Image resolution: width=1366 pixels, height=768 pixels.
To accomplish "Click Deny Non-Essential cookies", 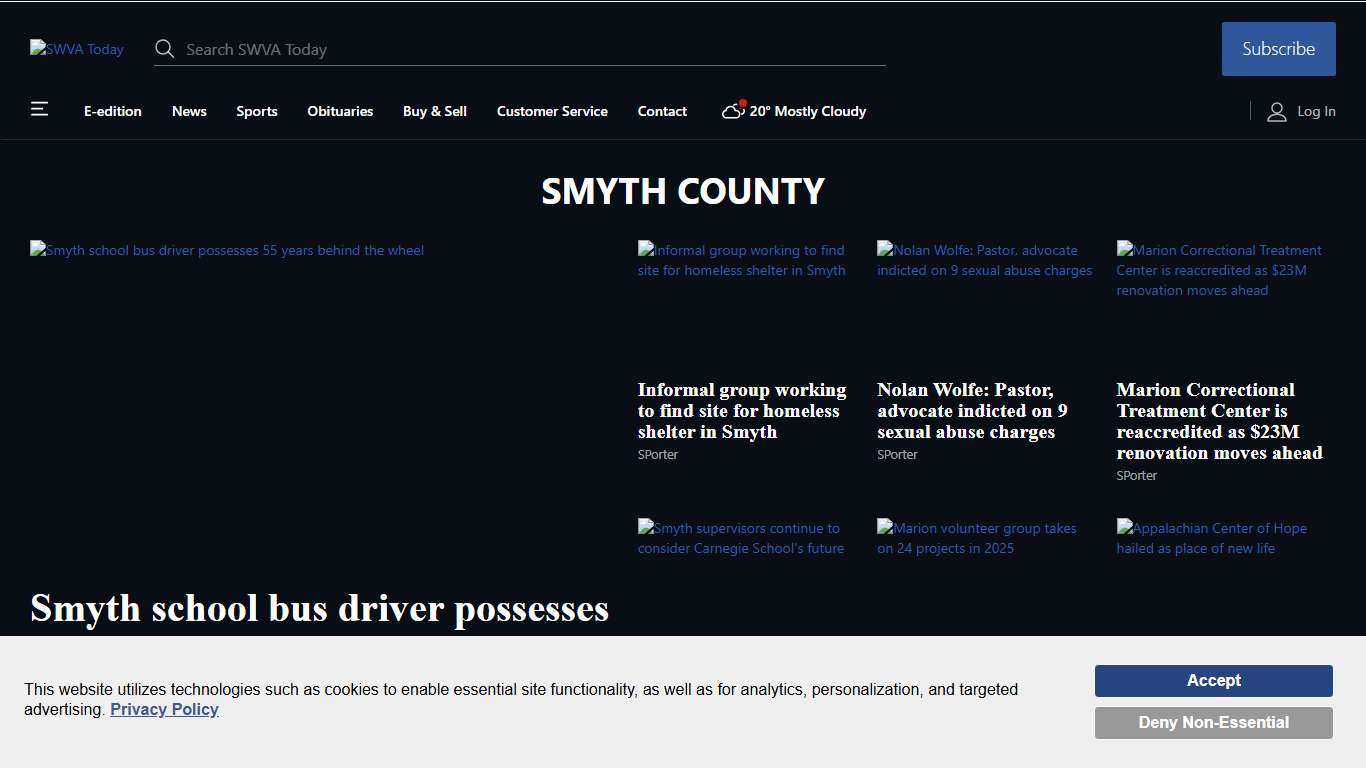I will click(1213, 723).
